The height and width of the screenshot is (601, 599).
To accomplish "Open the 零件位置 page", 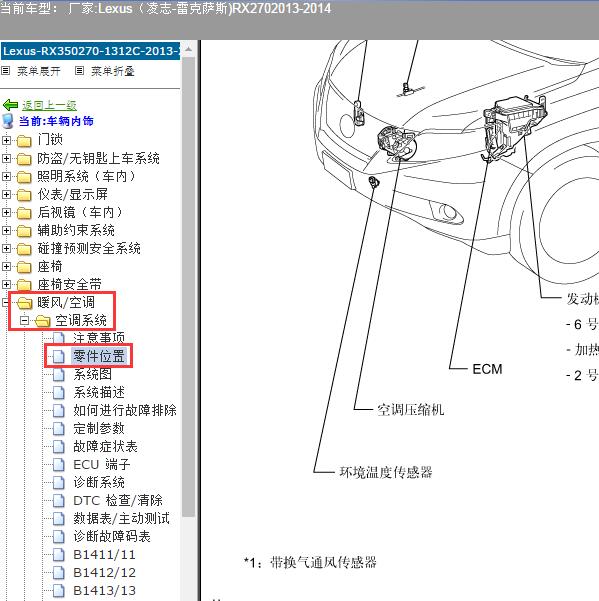I will [x=99, y=356].
